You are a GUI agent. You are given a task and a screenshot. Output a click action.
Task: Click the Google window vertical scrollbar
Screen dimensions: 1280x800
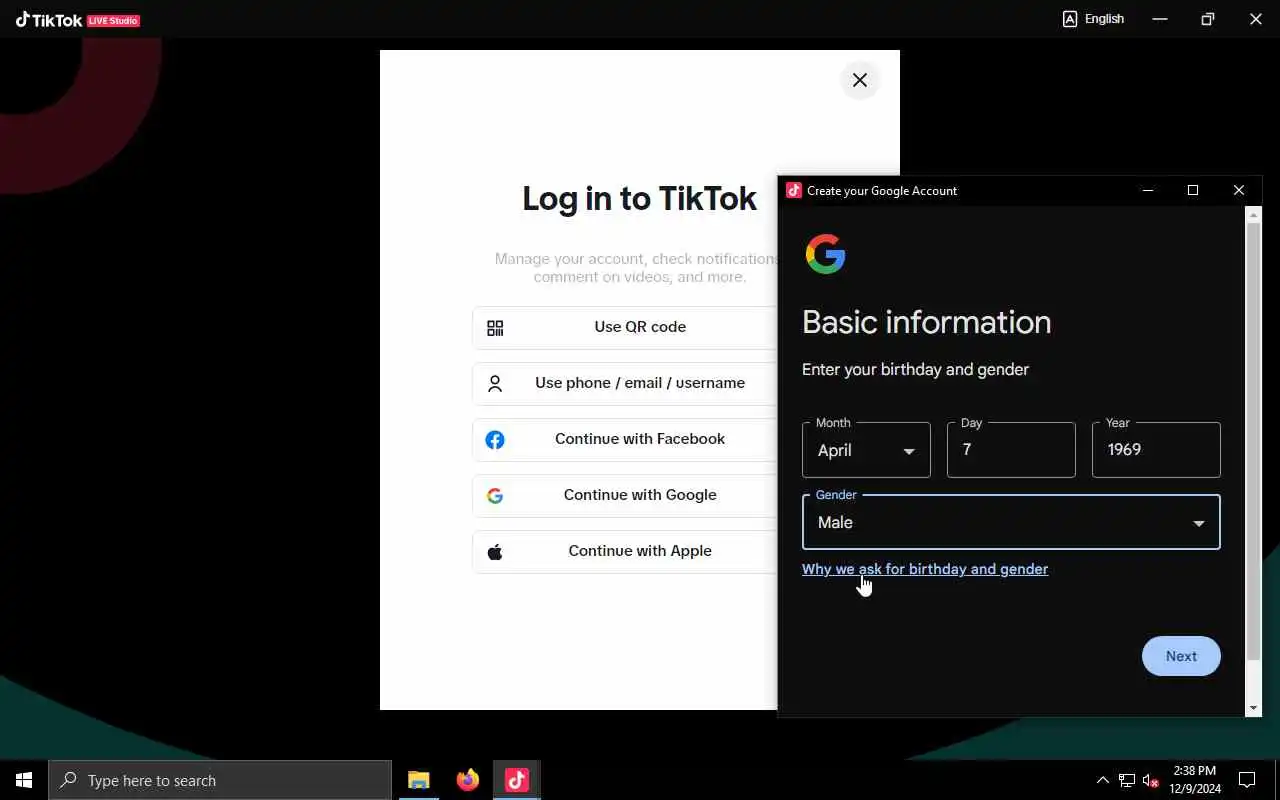tap(1254, 441)
